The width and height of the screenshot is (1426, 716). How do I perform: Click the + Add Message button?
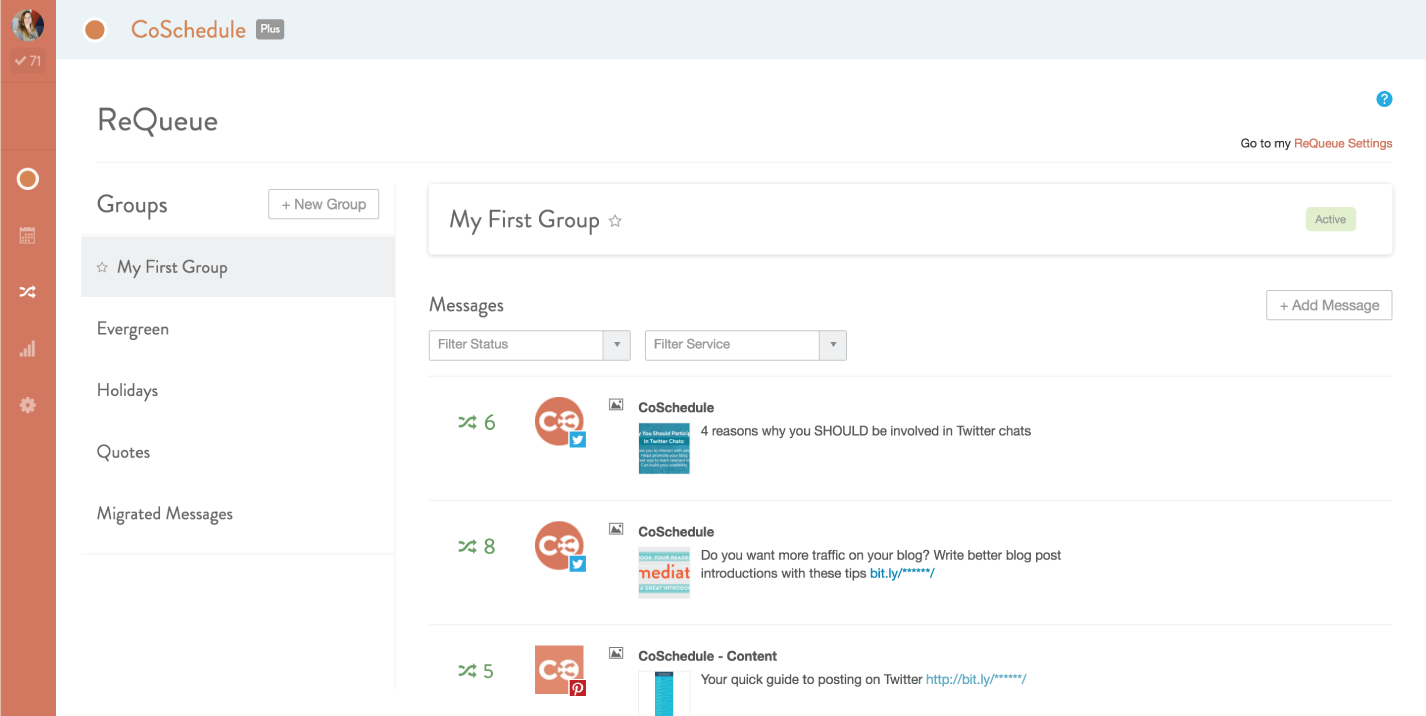tap(1329, 305)
